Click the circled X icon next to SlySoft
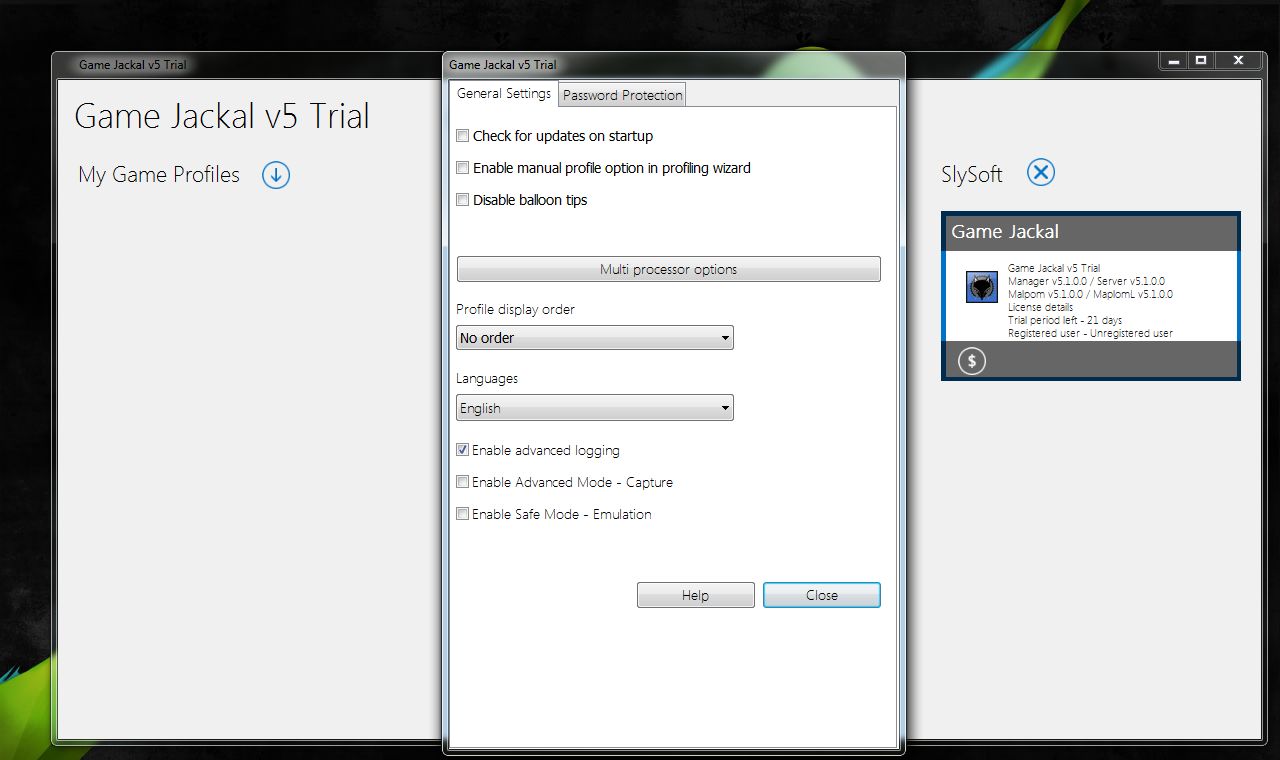Viewport: 1280px width, 760px height. [1041, 172]
